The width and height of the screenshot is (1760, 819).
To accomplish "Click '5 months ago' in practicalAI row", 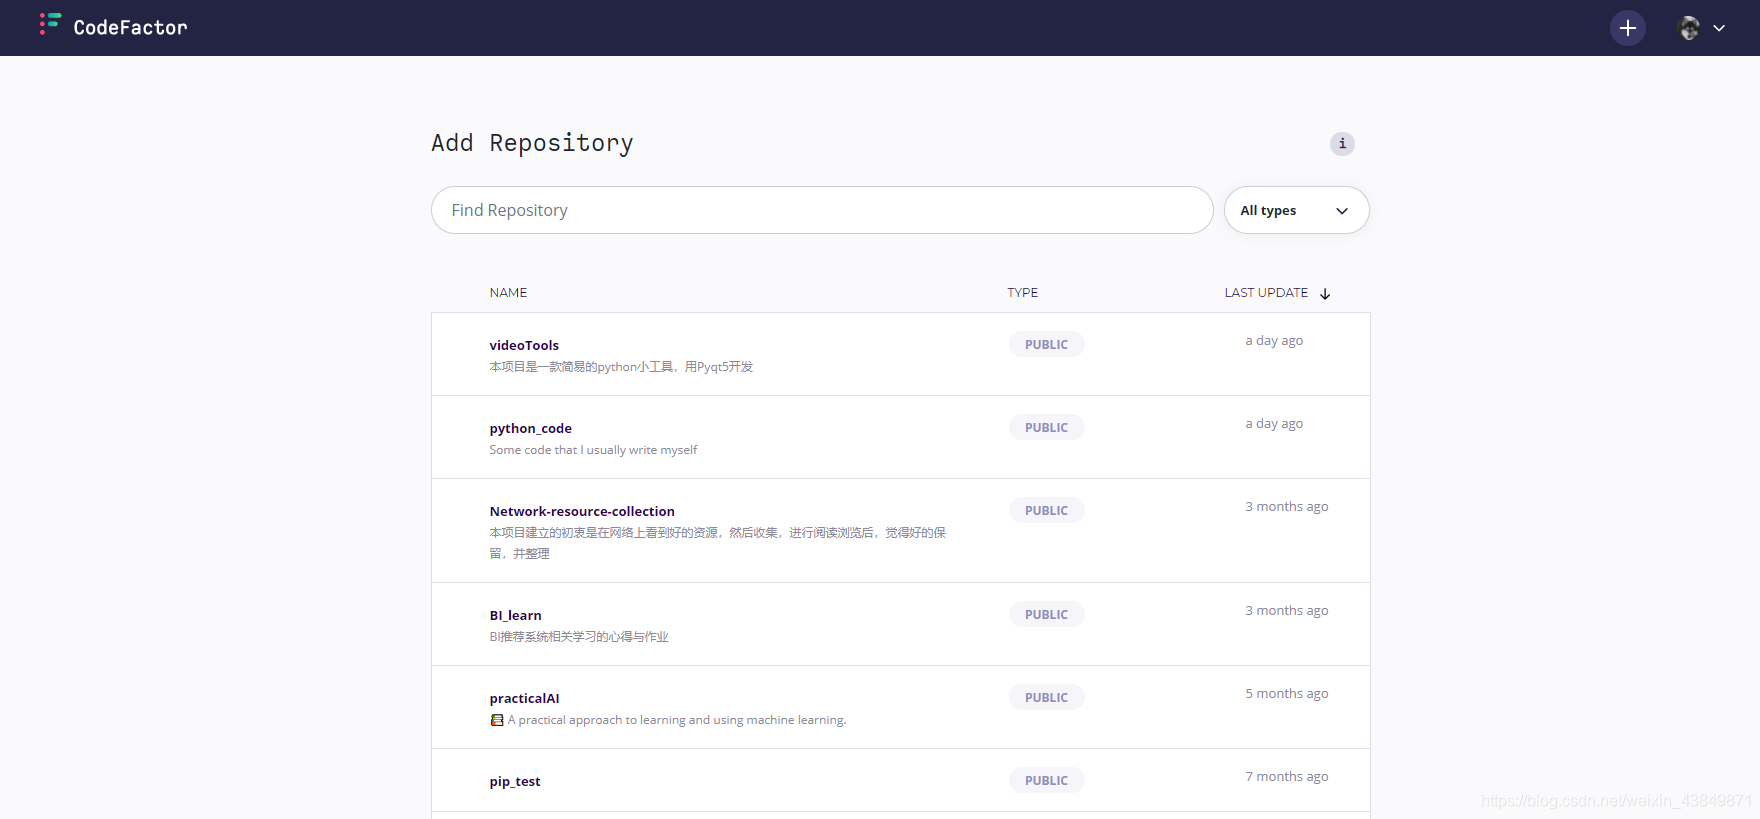I will [x=1287, y=694].
